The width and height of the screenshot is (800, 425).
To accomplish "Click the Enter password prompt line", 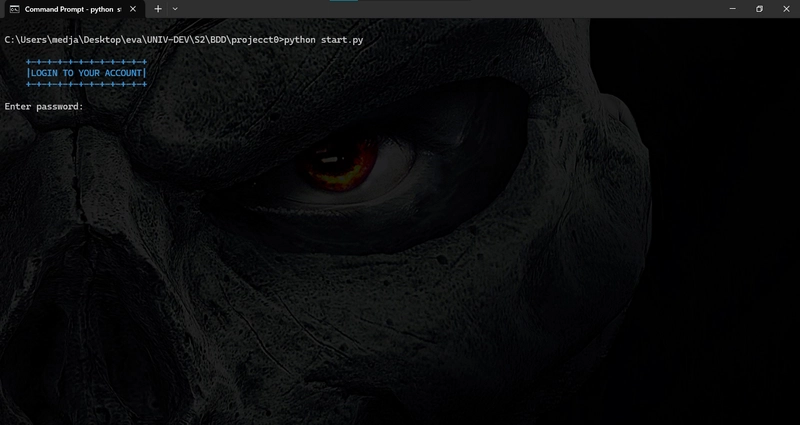I will (44, 107).
